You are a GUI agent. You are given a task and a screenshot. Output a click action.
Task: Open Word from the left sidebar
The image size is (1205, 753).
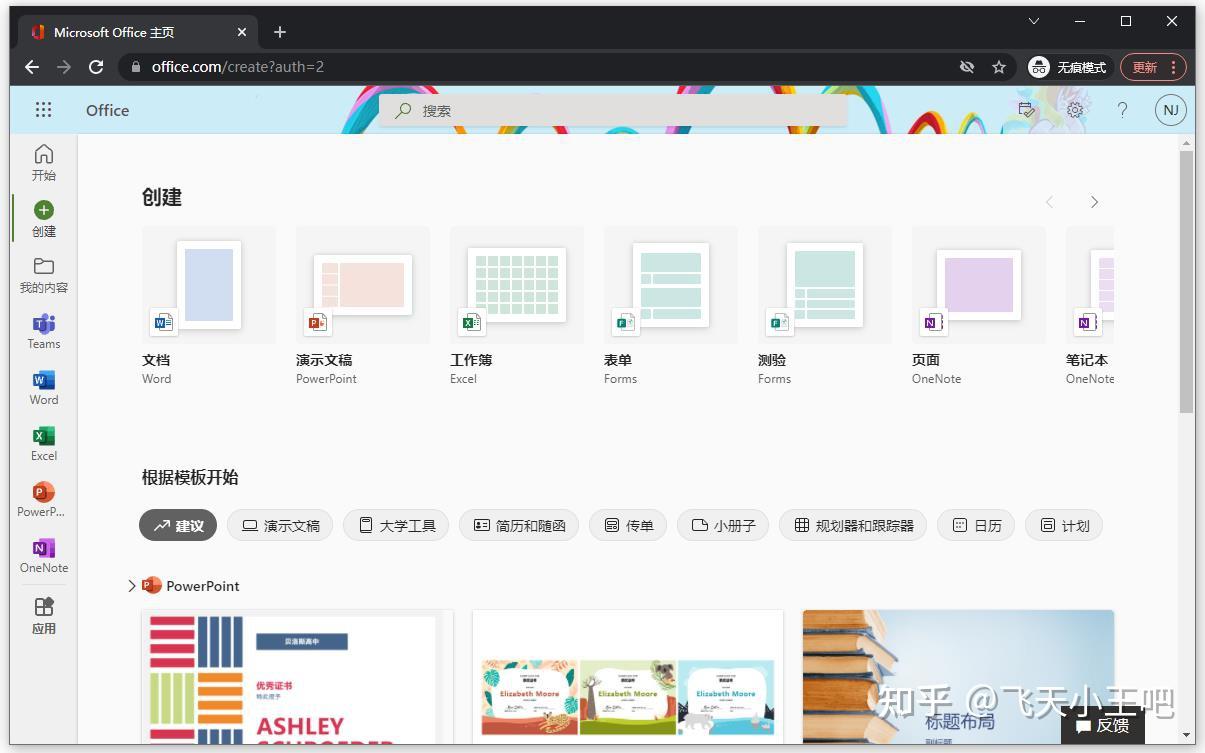(x=43, y=388)
